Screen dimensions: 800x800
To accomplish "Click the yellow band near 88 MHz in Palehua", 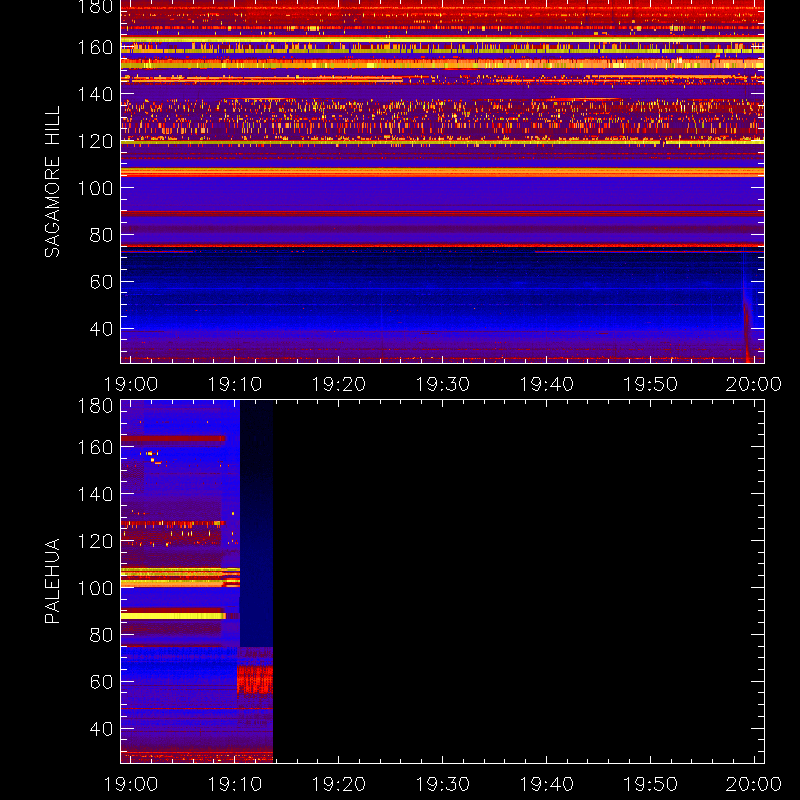I will pos(173,616).
